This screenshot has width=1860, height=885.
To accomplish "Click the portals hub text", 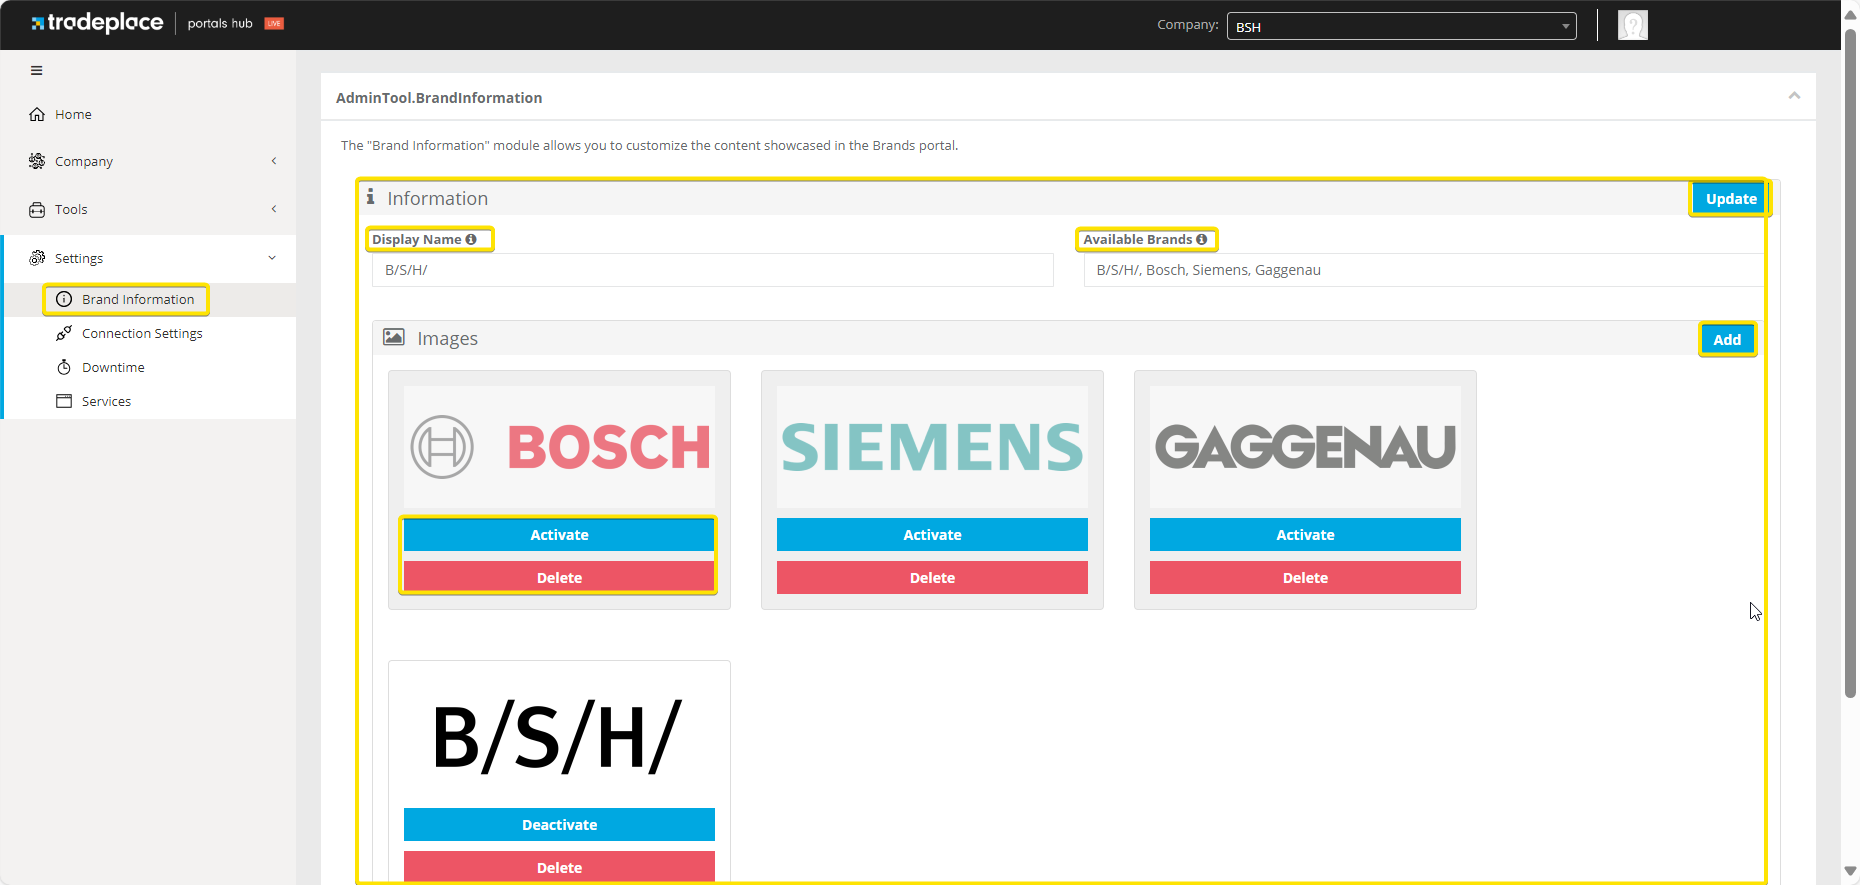I will point(220,23).
